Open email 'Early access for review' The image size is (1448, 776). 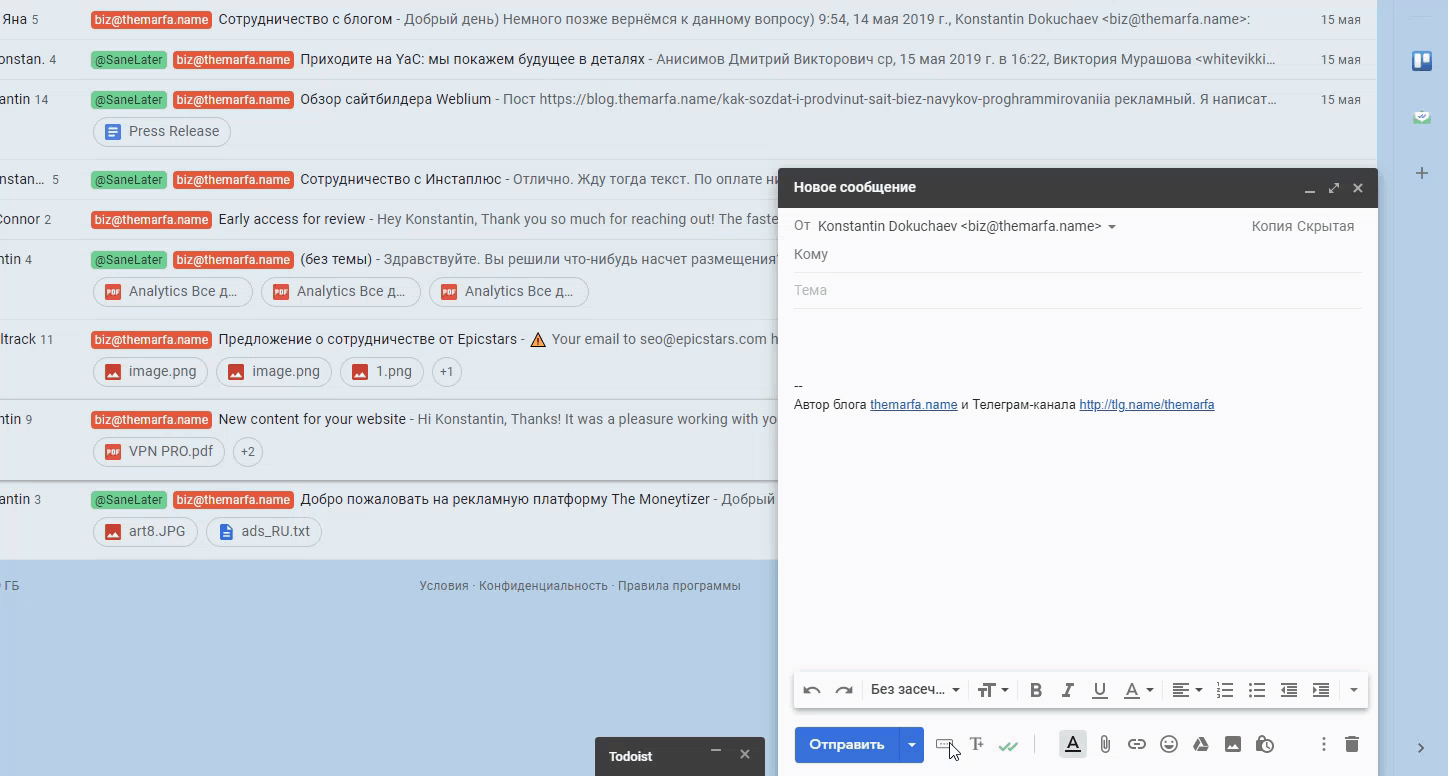[292, 219]
